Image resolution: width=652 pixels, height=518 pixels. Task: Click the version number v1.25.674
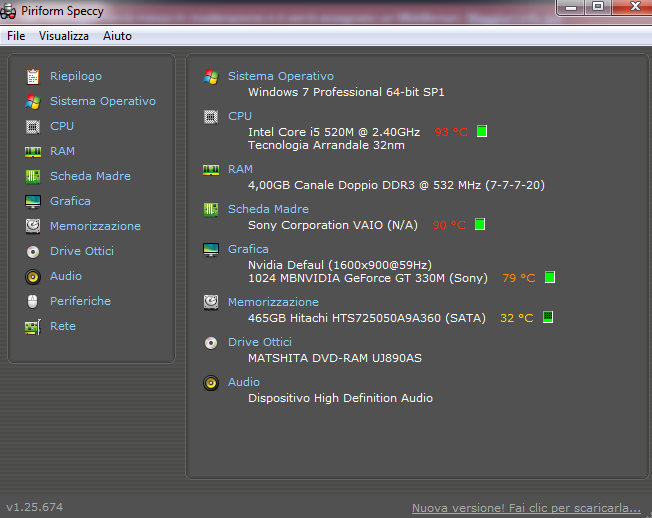(x=35, y=507)
